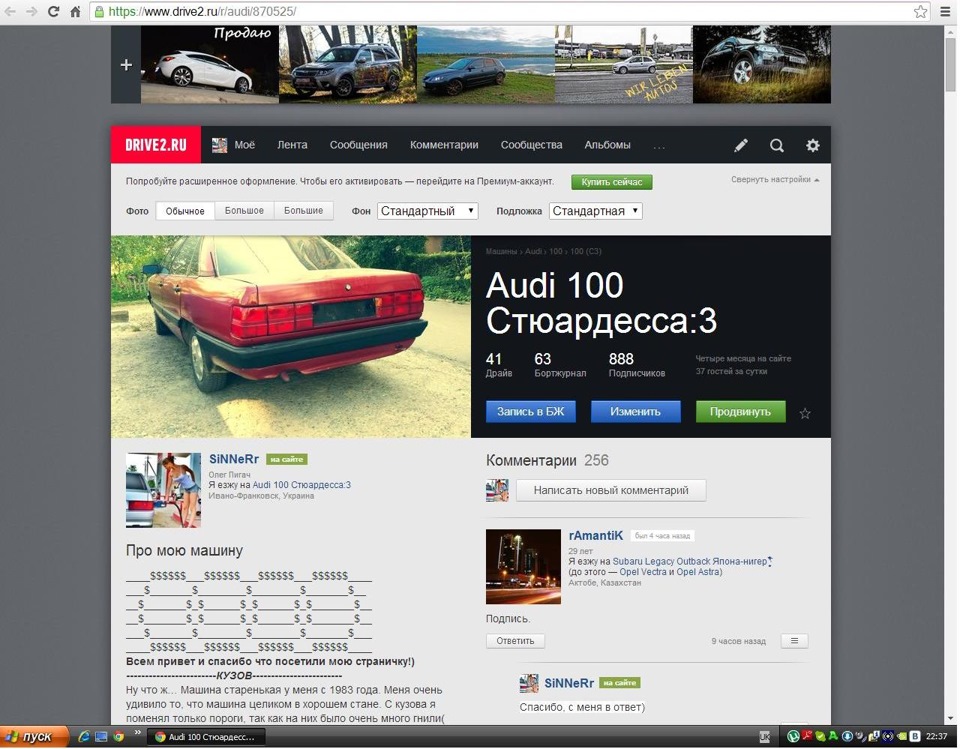The width and height of the screenshot is (960, 749).
Task: Open Альбомы menu item
Action: click(607, 145)
